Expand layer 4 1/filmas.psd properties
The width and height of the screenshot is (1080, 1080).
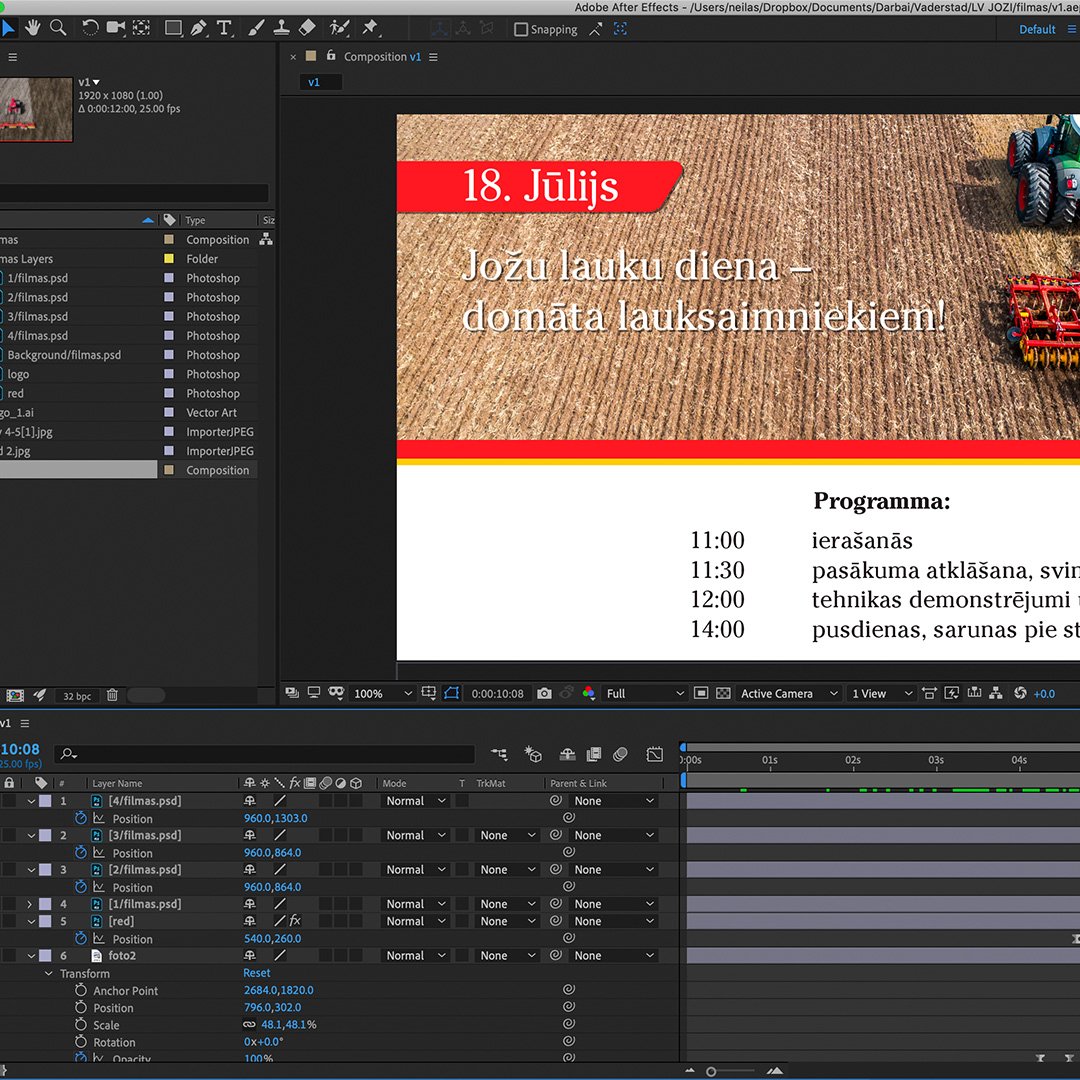[30, 904]
